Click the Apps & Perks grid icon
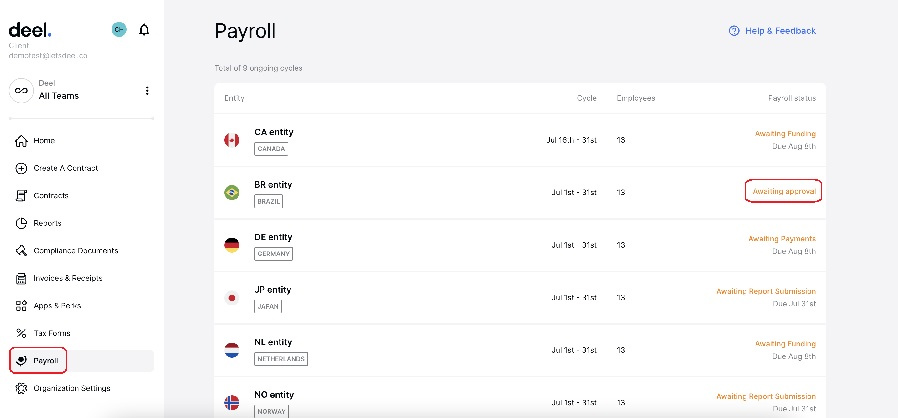This screenshot has width=898, height=418. coord(21,306)
